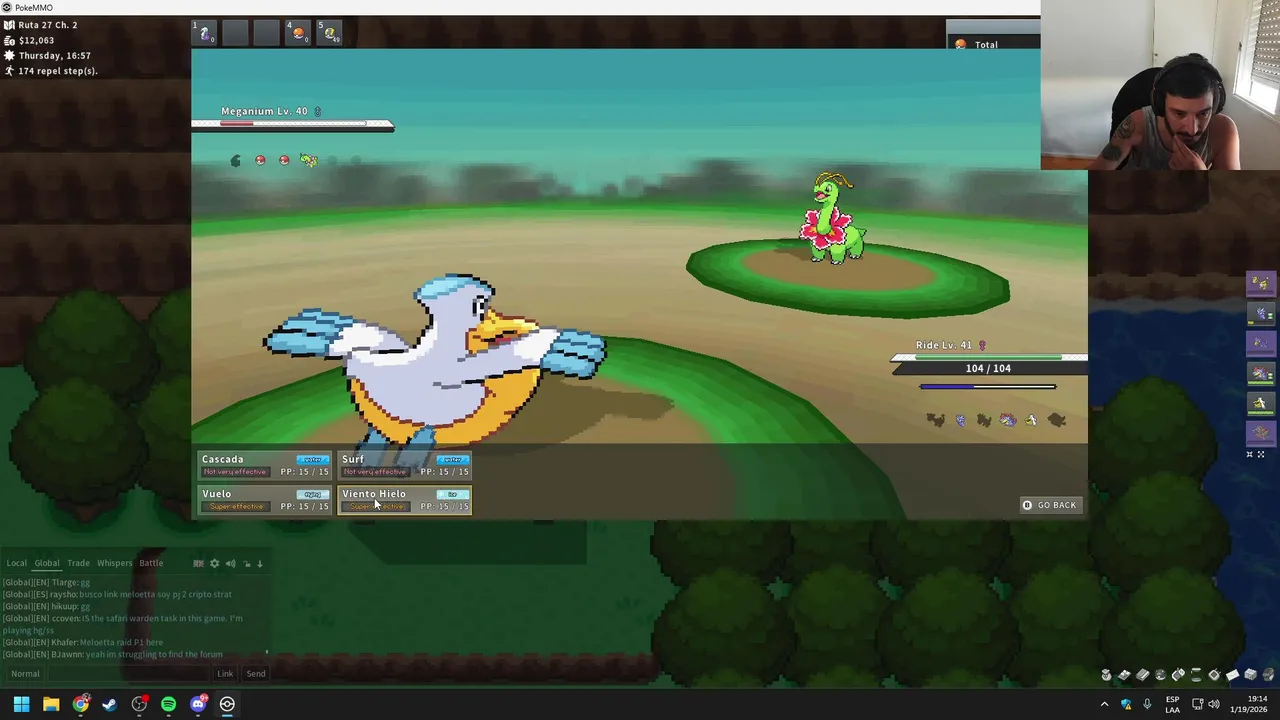Click the chat Send button
The width and height of the screenshot is (1280, 720).
[256, 674]
